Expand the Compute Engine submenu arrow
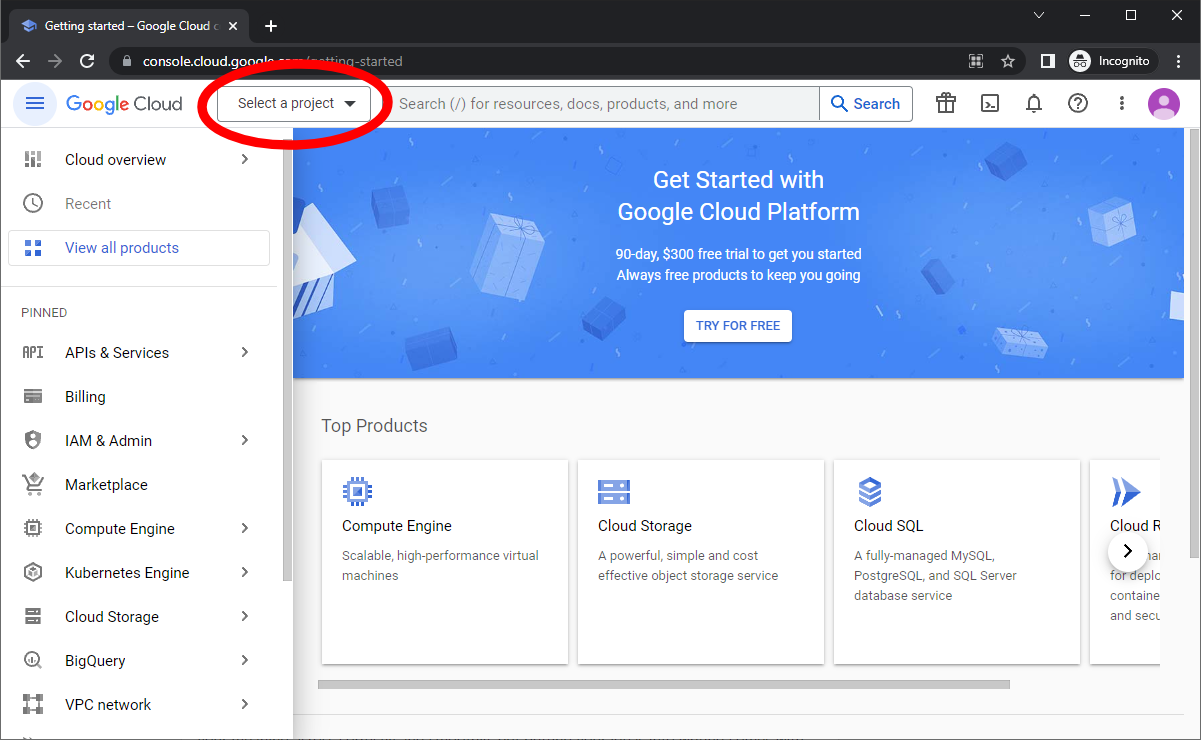Viewport: 1201px width, 740px height. 245,529
